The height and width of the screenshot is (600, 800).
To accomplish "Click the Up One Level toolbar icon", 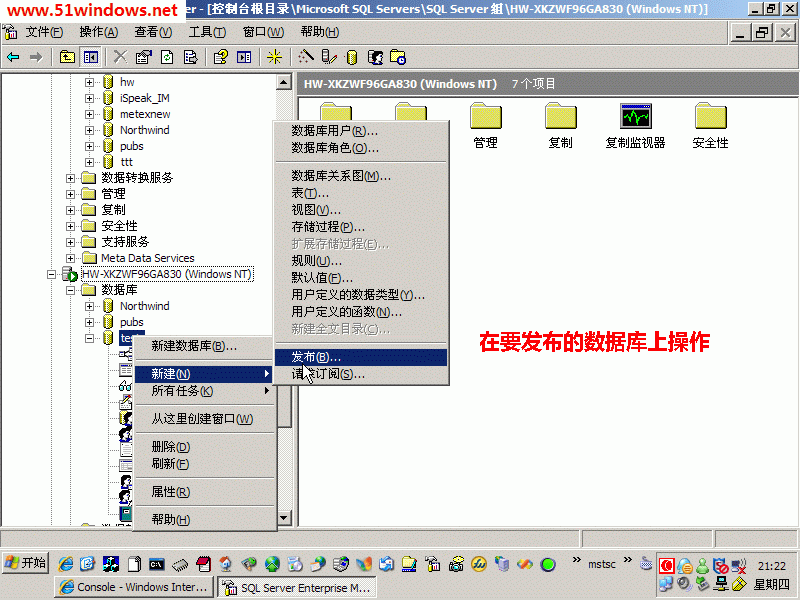I will pos(67,57).
